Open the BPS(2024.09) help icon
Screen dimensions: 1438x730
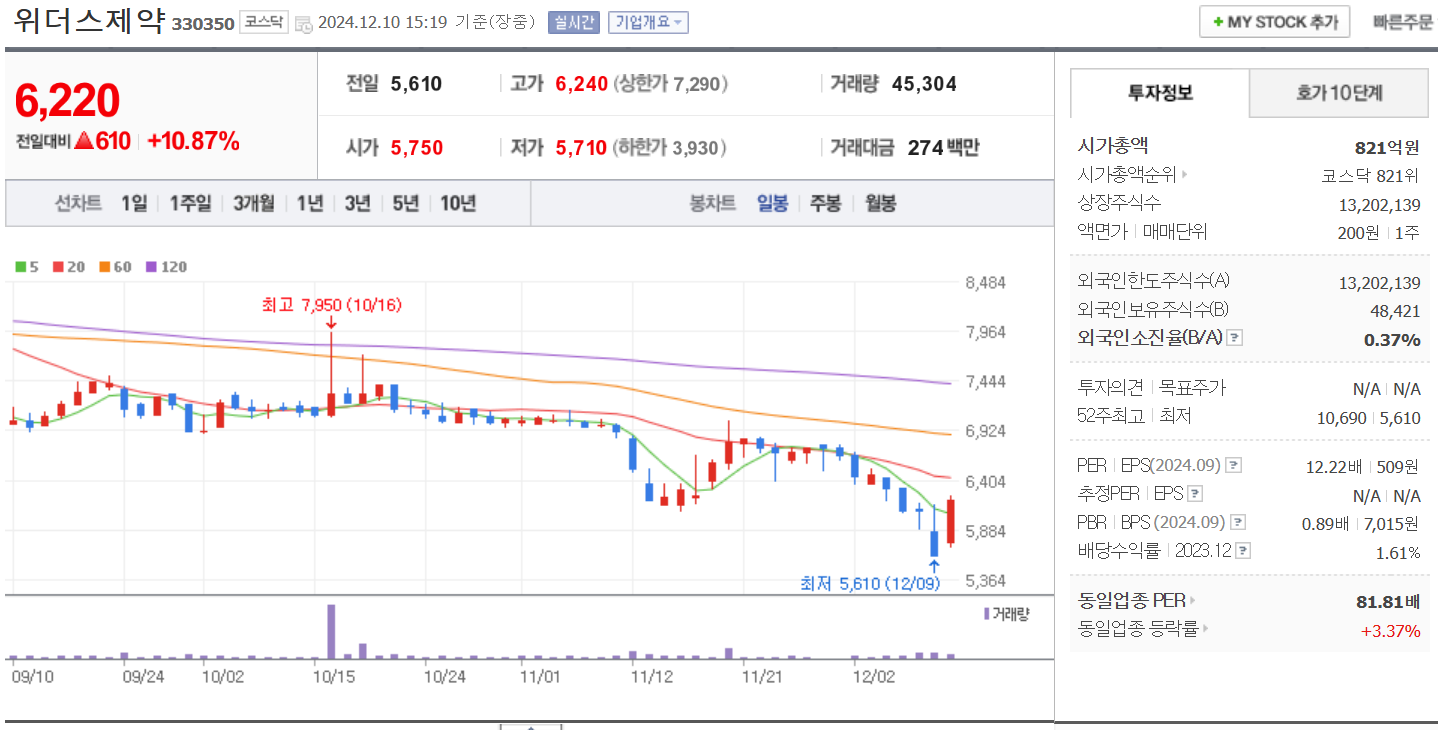tap(1239, 521)
